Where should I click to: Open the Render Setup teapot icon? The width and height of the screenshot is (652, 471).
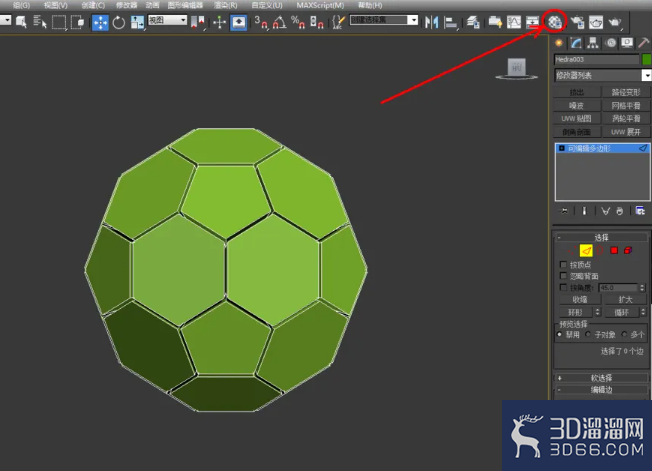(577, 22)
